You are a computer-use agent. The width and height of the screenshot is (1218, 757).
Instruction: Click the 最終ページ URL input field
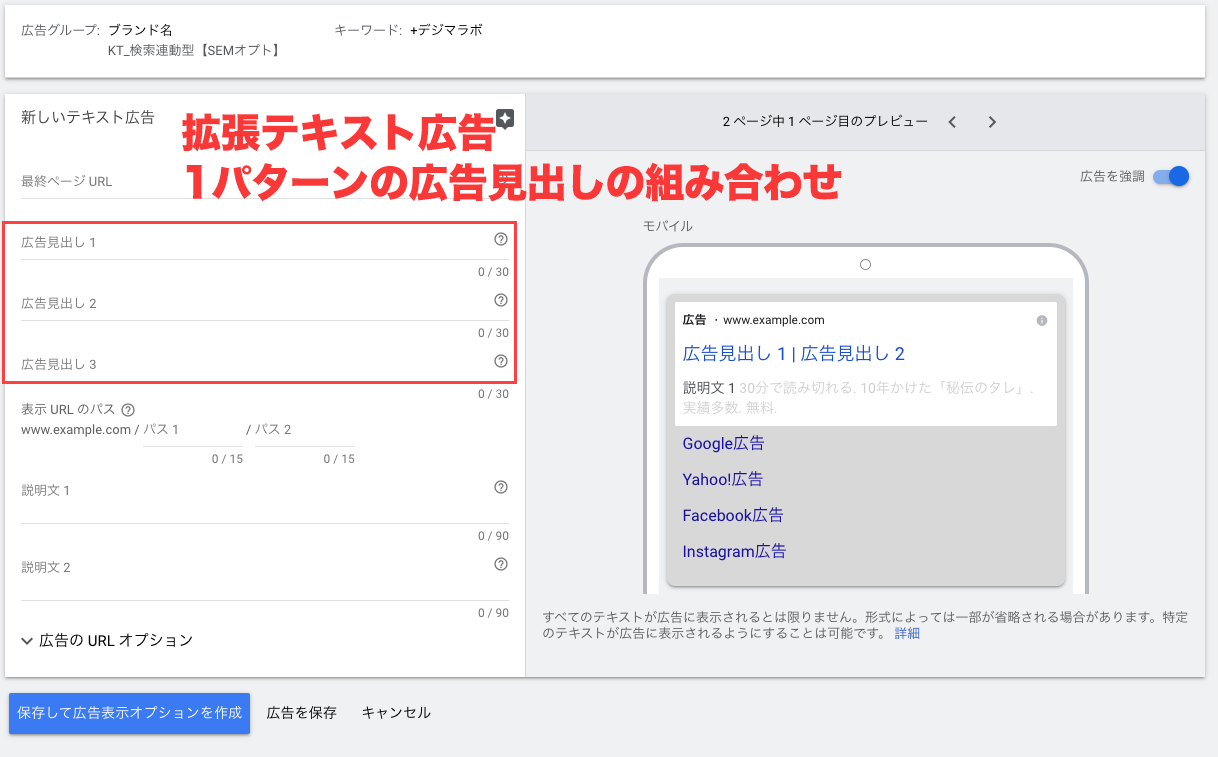[265, 183]
